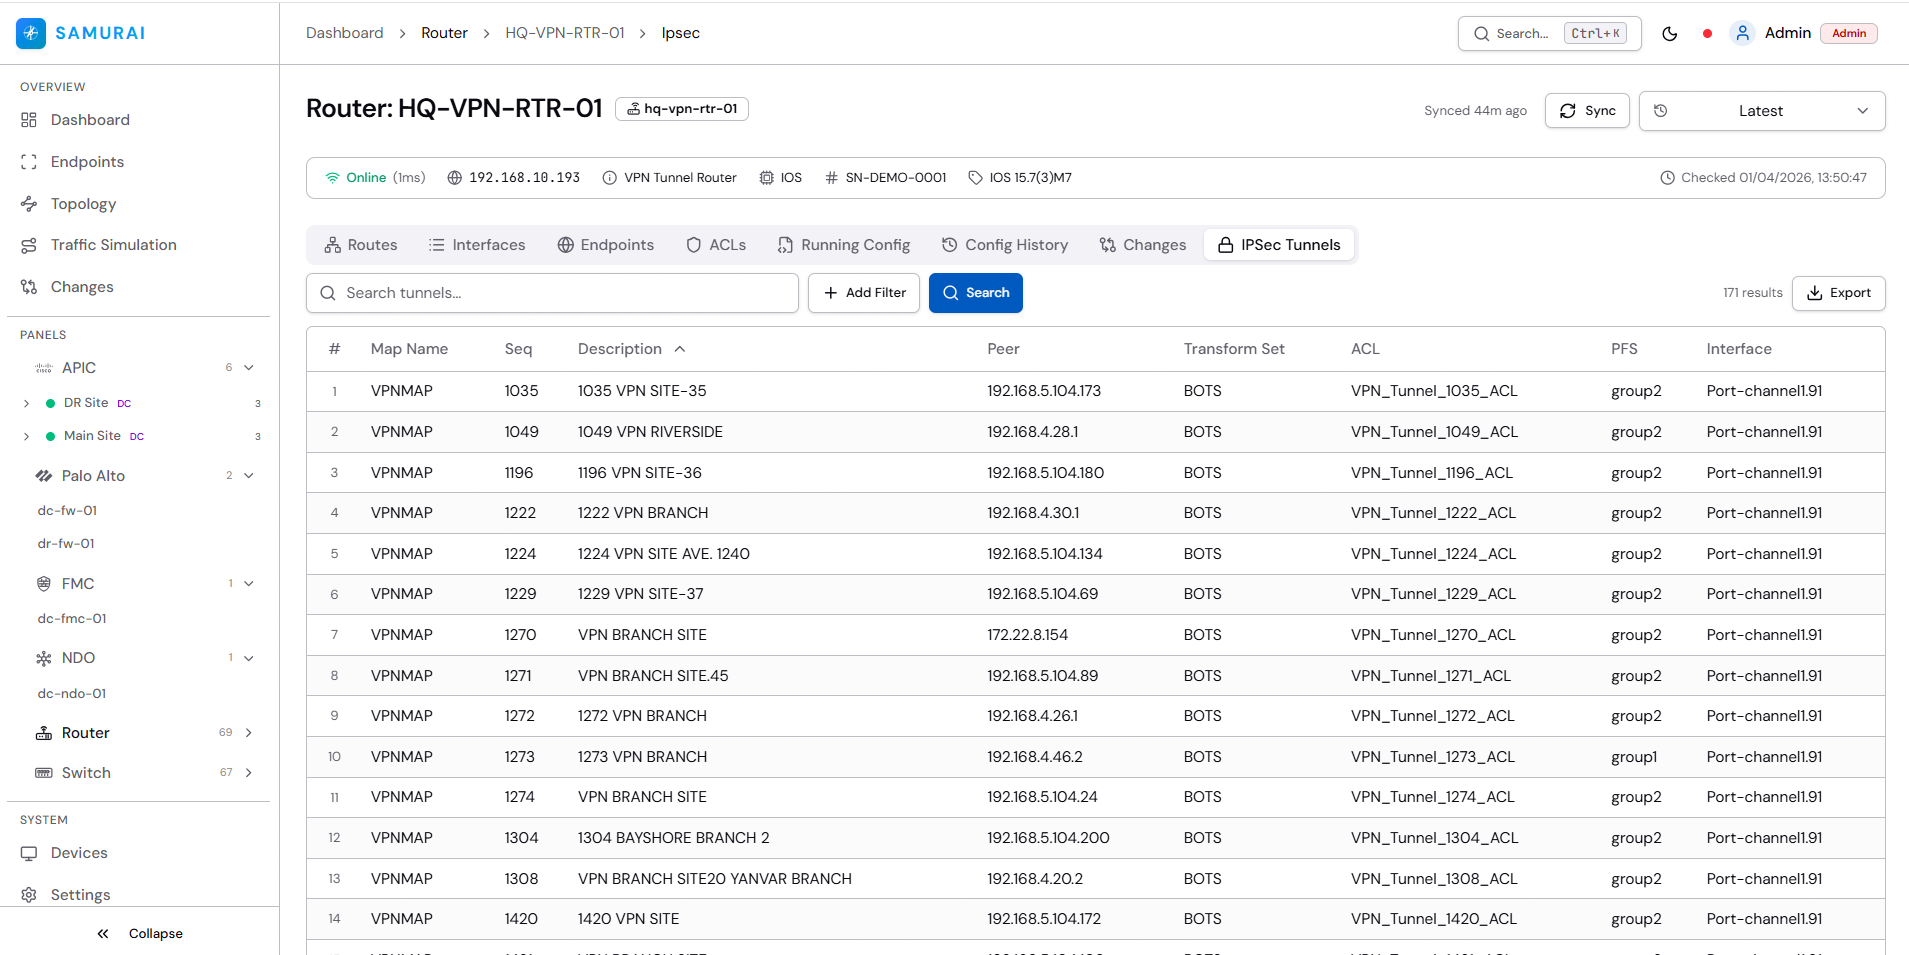Open the Topology section in the sidebar

(x=82, y=203)
